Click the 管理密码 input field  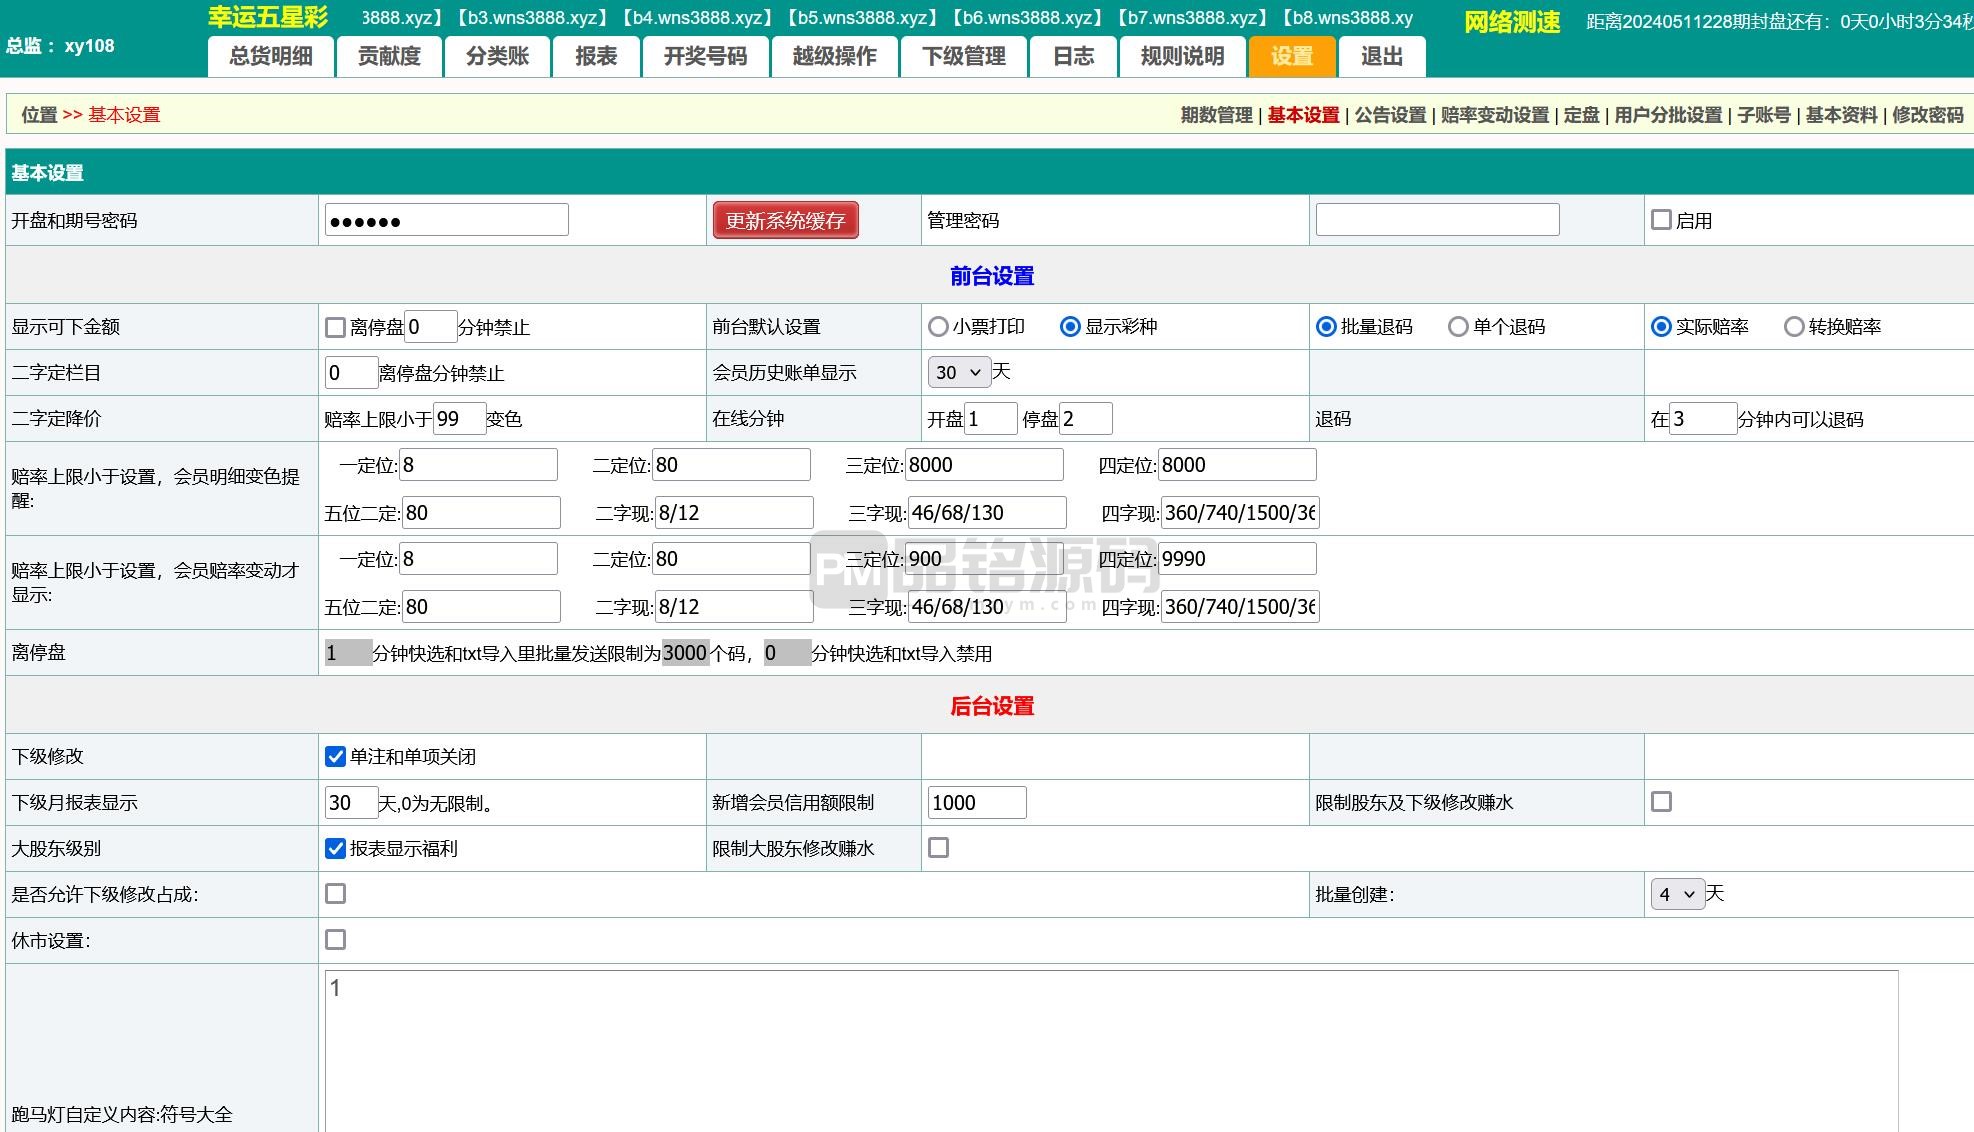tap(1436, 220)
